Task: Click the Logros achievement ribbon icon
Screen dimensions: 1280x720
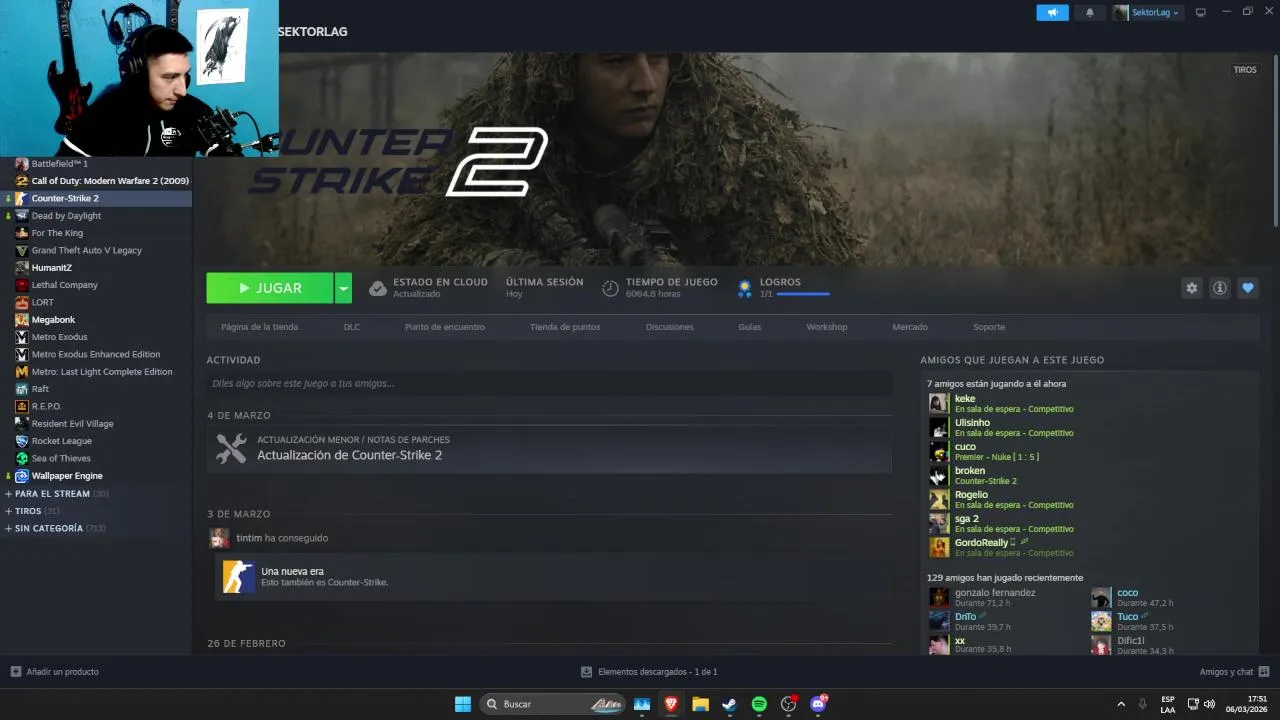Action: click(x=745, y=288)
